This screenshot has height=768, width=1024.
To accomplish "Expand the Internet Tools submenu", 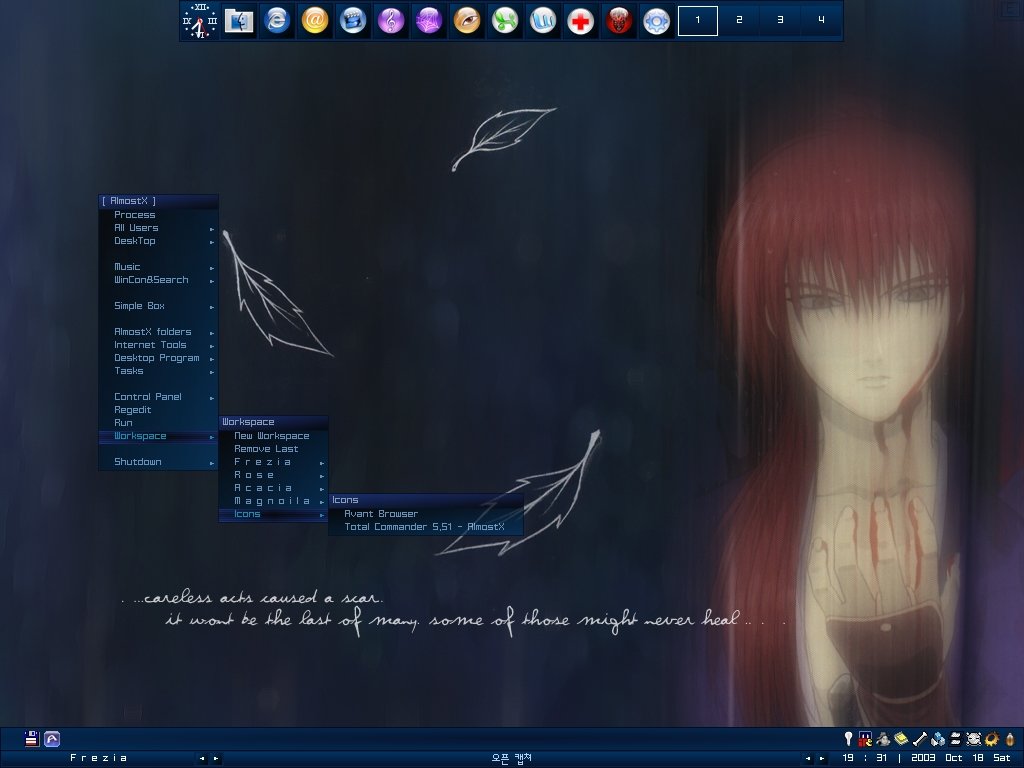I will (x=159, y=345).
